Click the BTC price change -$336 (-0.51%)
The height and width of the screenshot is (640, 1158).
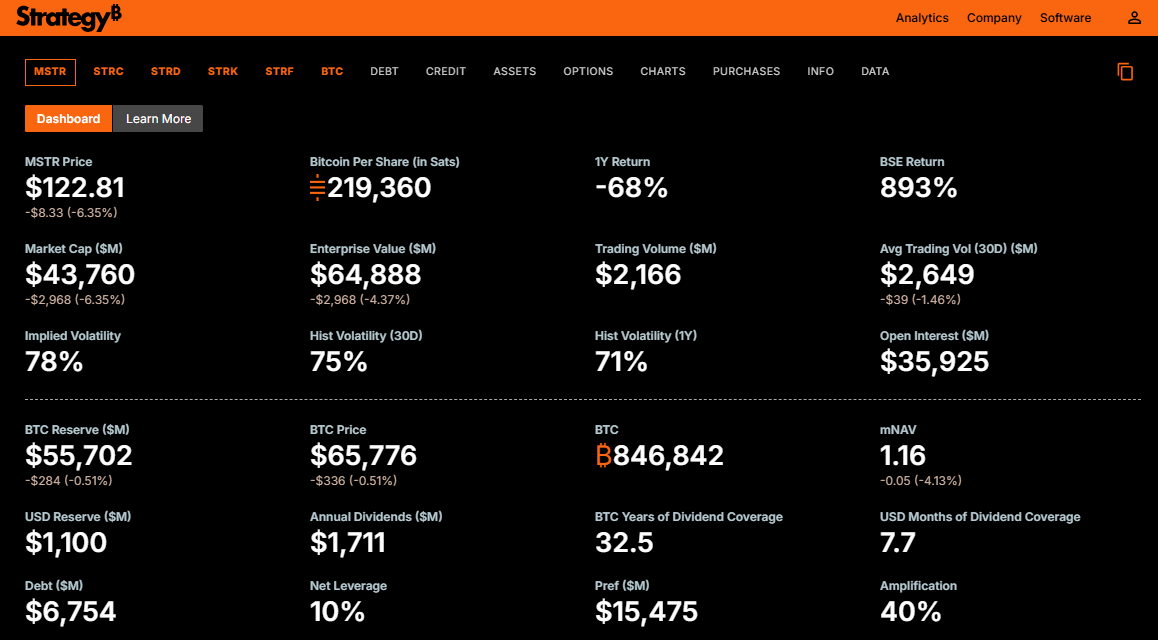(x=353, y=481)
